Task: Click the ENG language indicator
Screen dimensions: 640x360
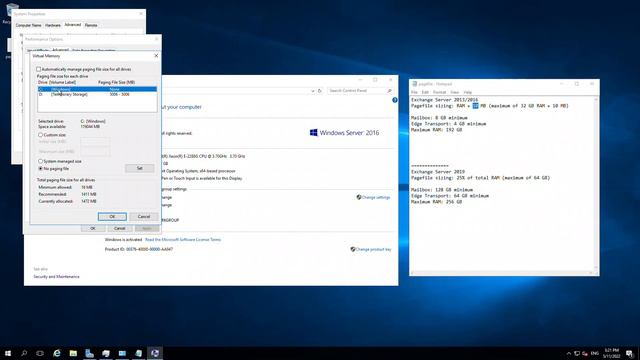Action: [595, 353]
